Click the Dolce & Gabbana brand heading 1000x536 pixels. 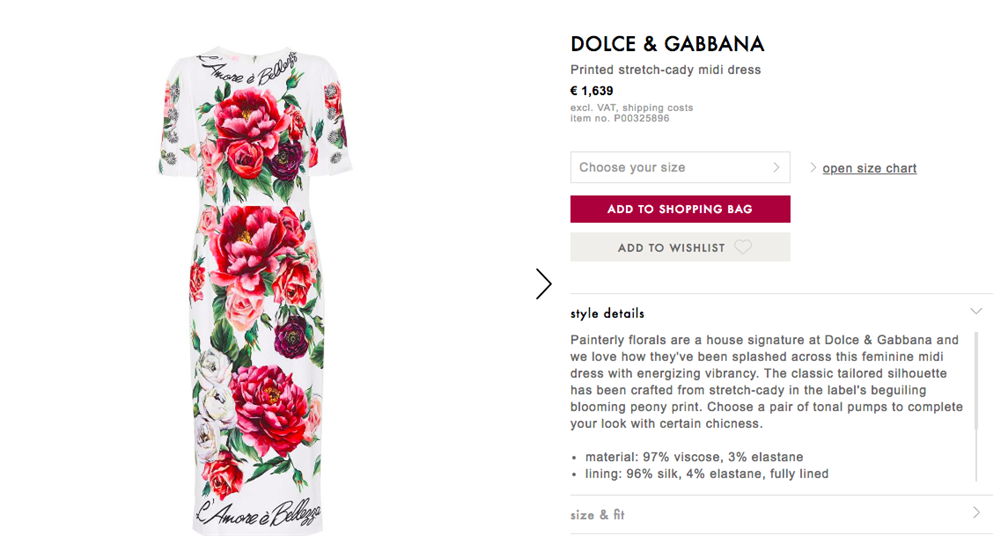point(667,44)
